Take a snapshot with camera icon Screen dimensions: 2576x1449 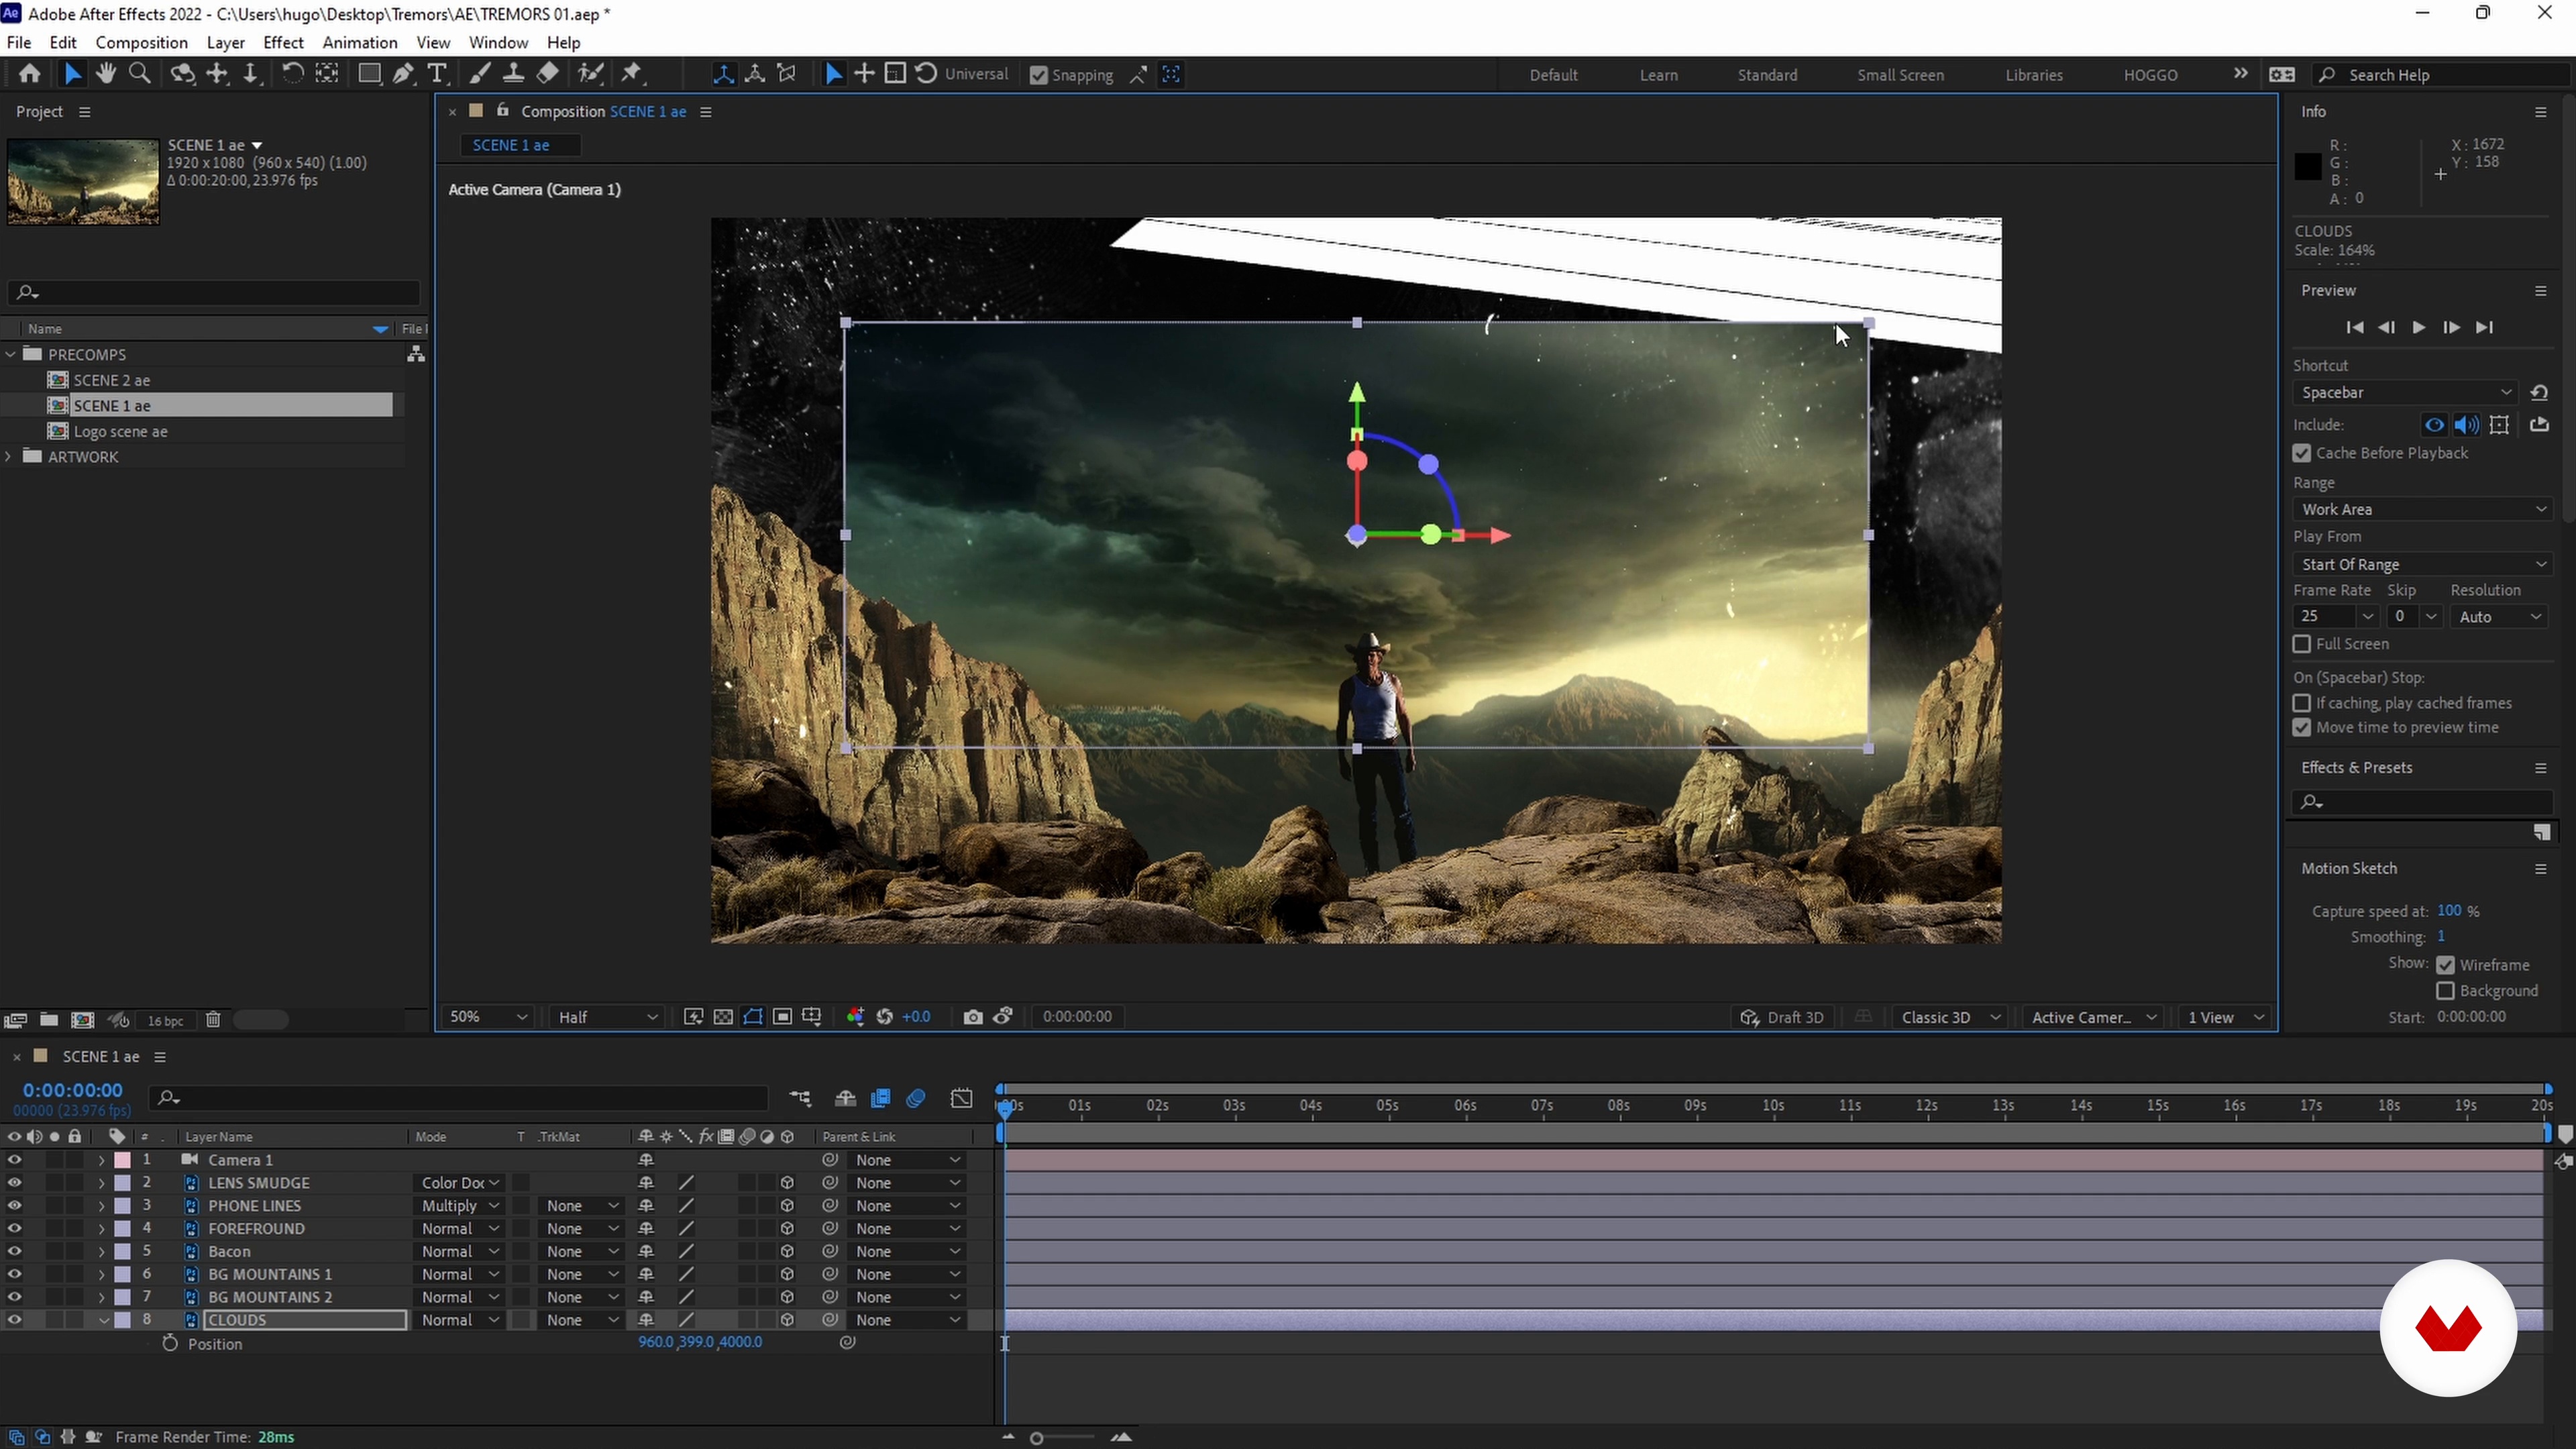pyautogui.click(x=972, y=1017)
